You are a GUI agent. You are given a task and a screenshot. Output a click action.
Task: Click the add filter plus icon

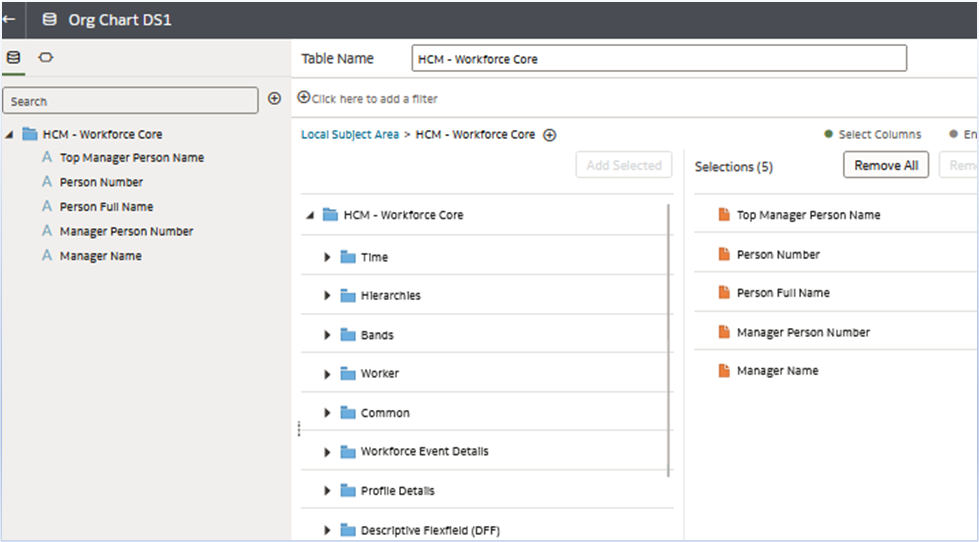click(304, 98)
